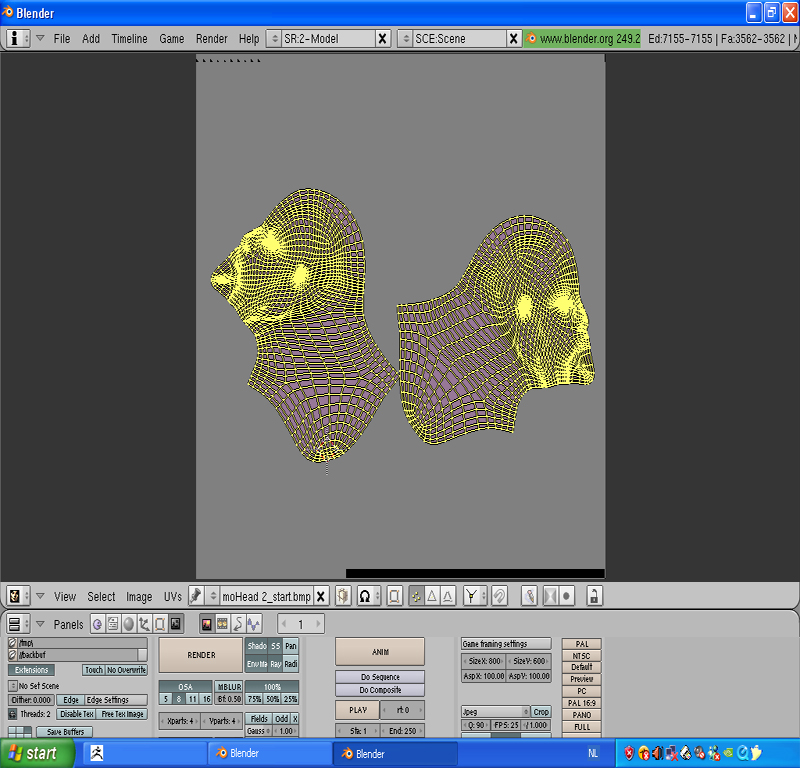Open the info window type selector
The image size is (800, 768).
18,38
